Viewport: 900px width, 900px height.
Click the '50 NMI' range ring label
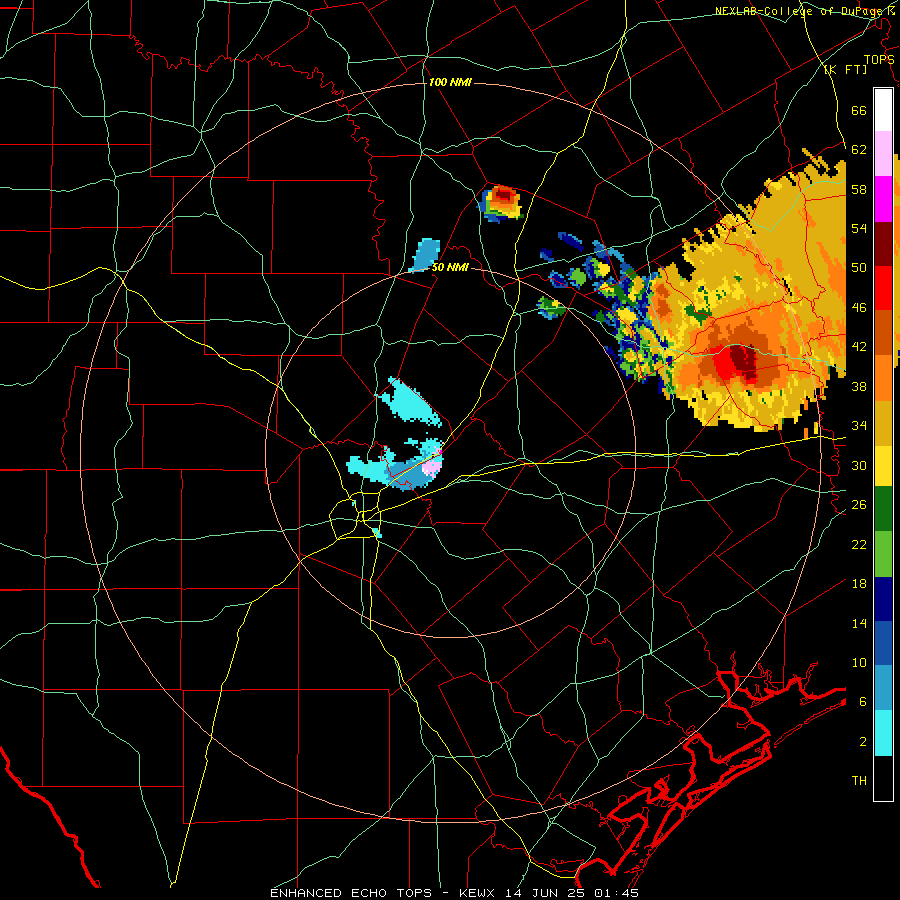(x=449, y=267)
